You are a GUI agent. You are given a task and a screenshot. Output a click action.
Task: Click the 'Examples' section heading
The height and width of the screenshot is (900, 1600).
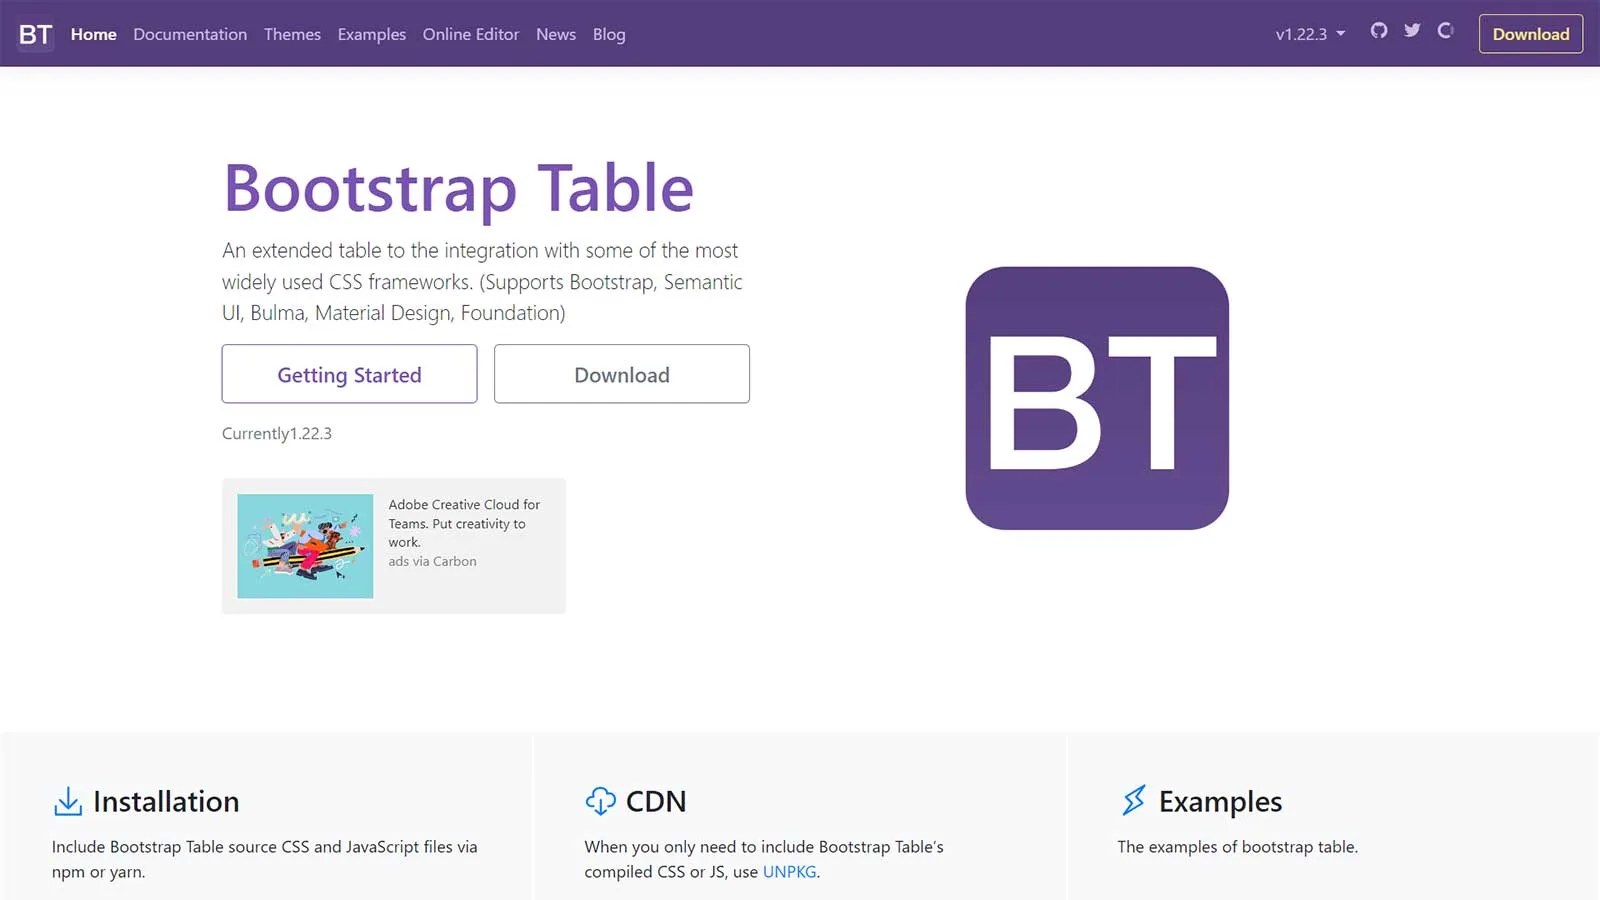point(1220,802)
